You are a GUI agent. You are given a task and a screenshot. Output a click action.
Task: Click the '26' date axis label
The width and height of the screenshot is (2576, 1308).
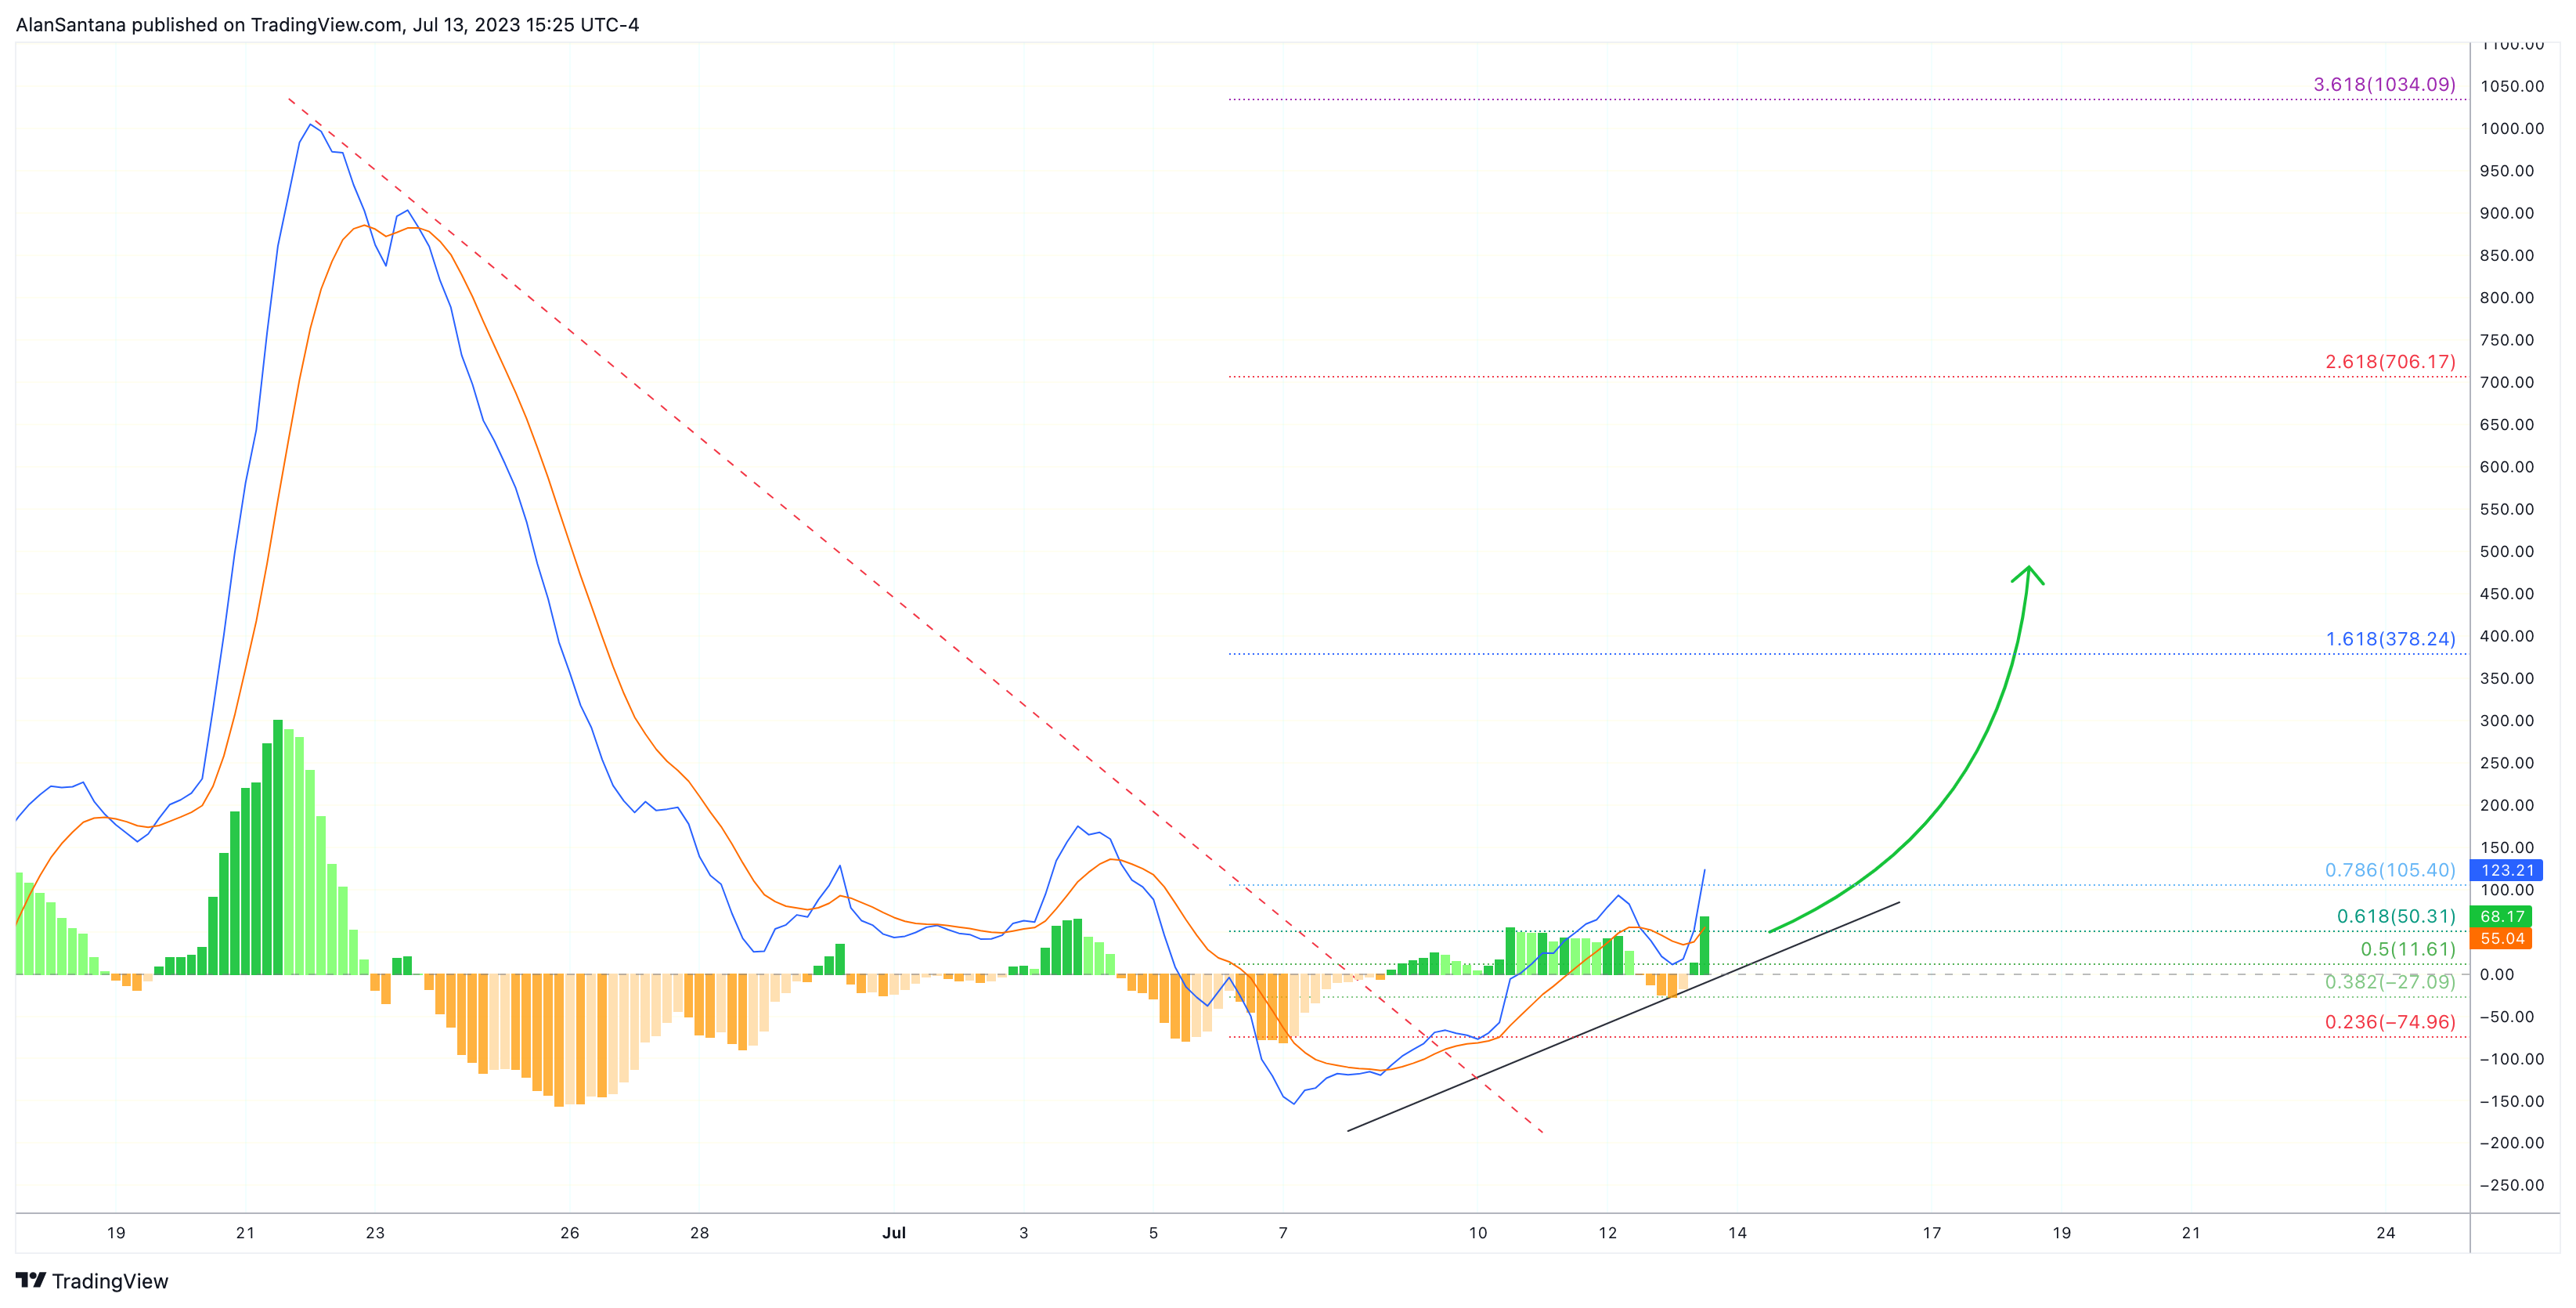[x=570, y=1233]
